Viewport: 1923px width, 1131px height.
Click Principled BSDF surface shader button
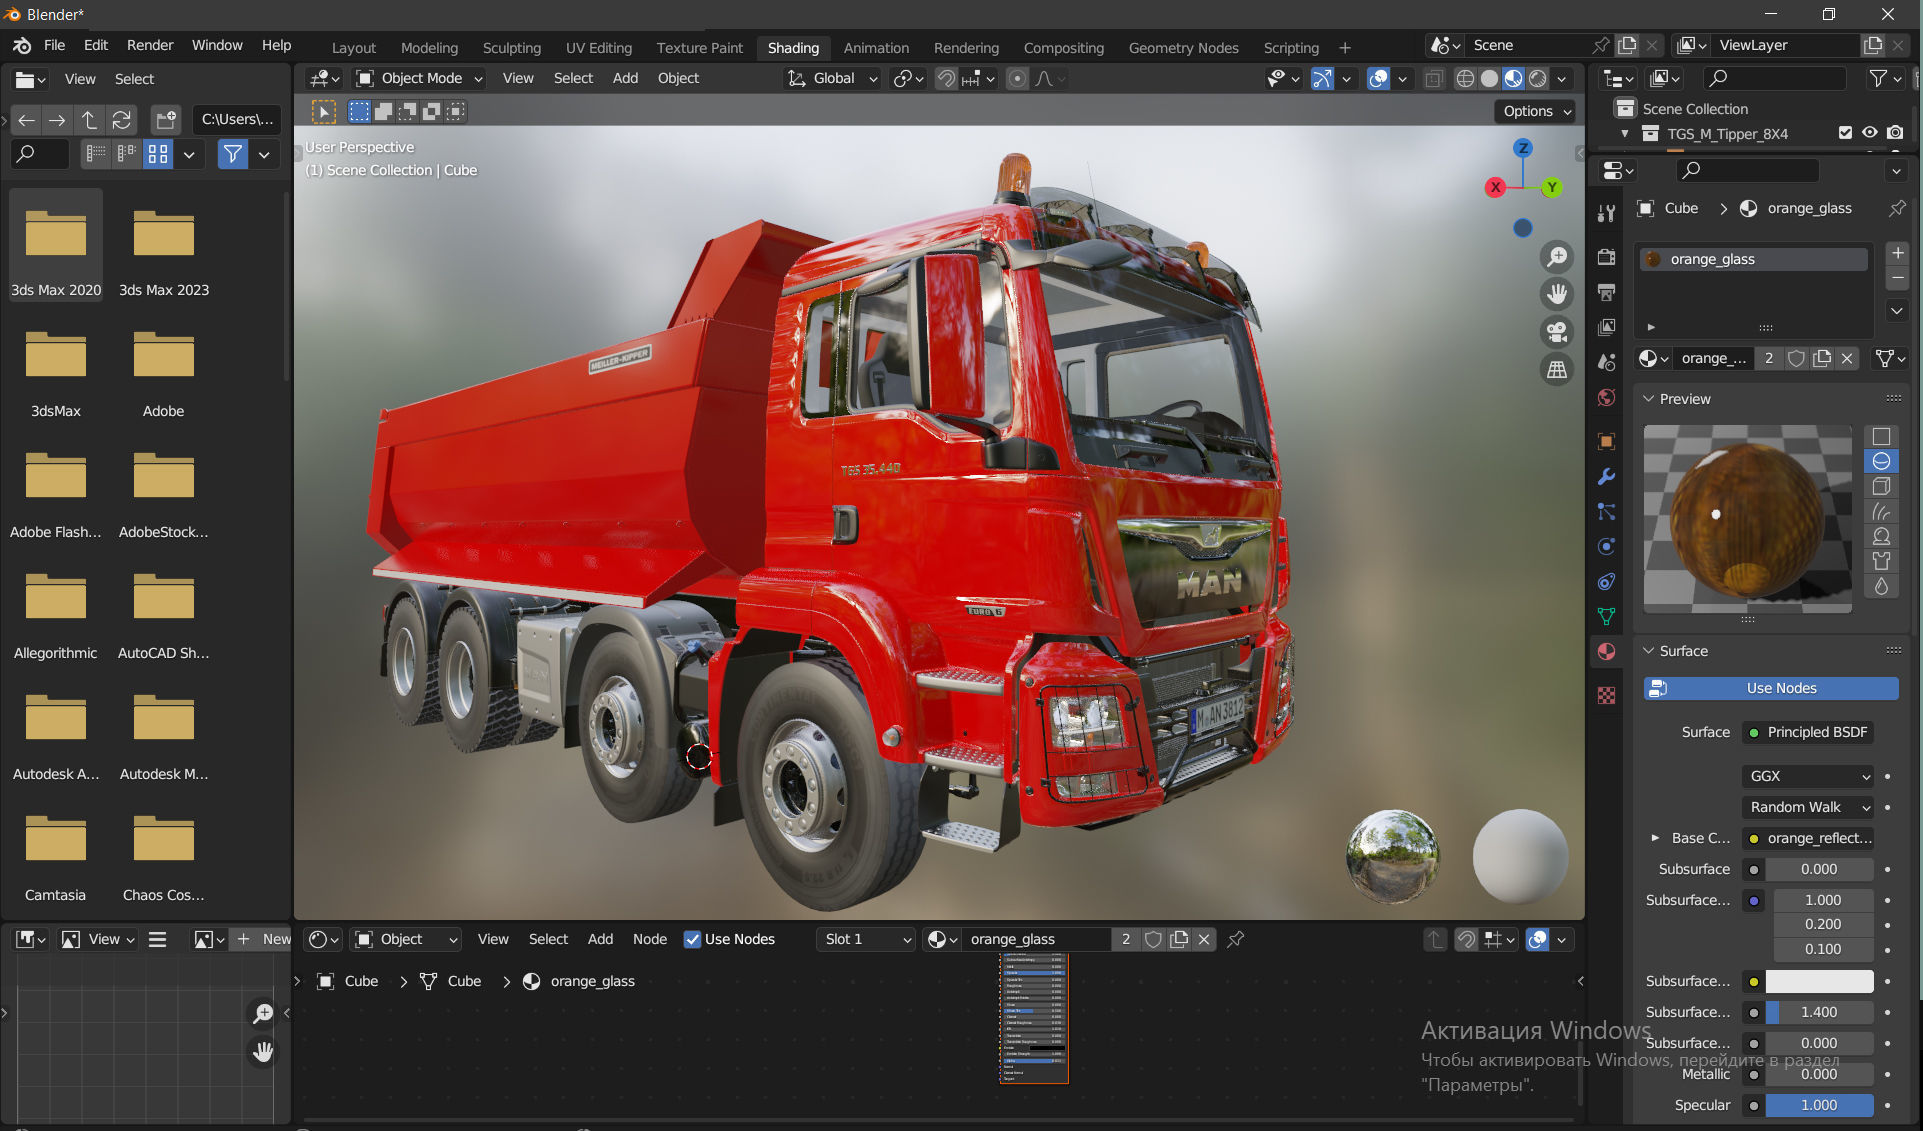tap(1808, 732)
